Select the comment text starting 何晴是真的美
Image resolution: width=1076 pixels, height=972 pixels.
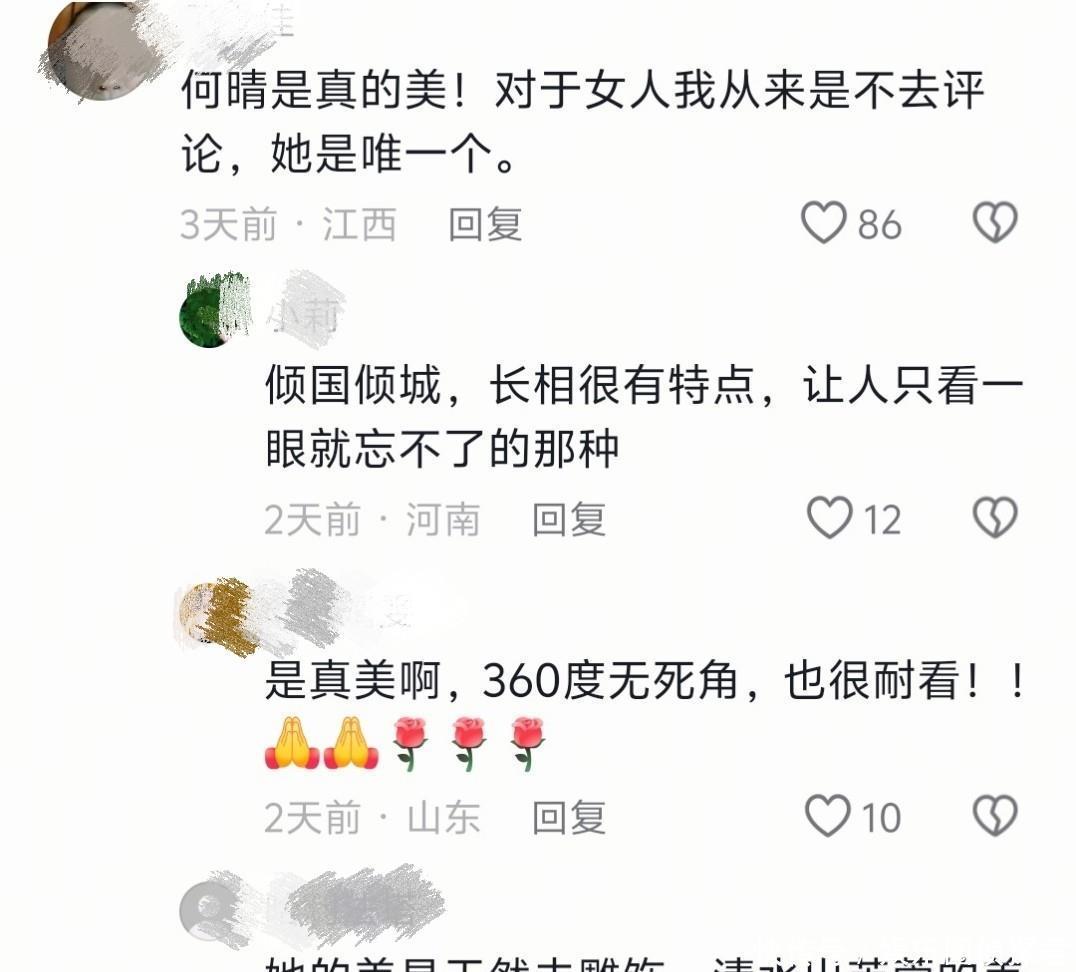tap(583, 122)
